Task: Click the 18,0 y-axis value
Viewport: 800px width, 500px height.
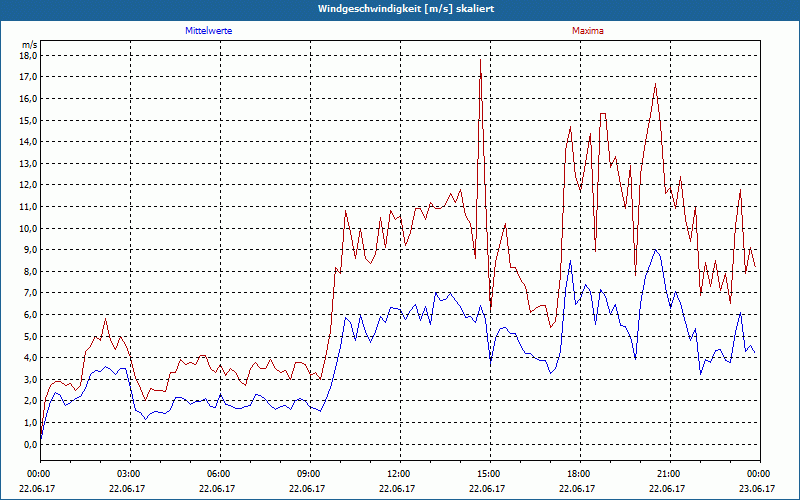Action: (29, 55)
